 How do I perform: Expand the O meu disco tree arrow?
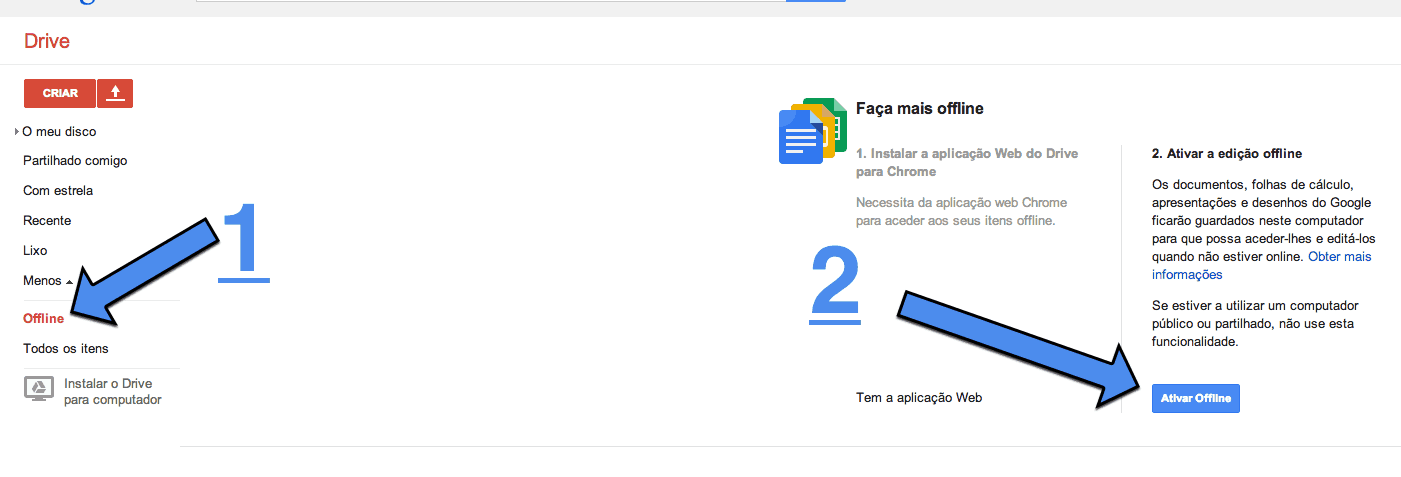coord(17,131)
